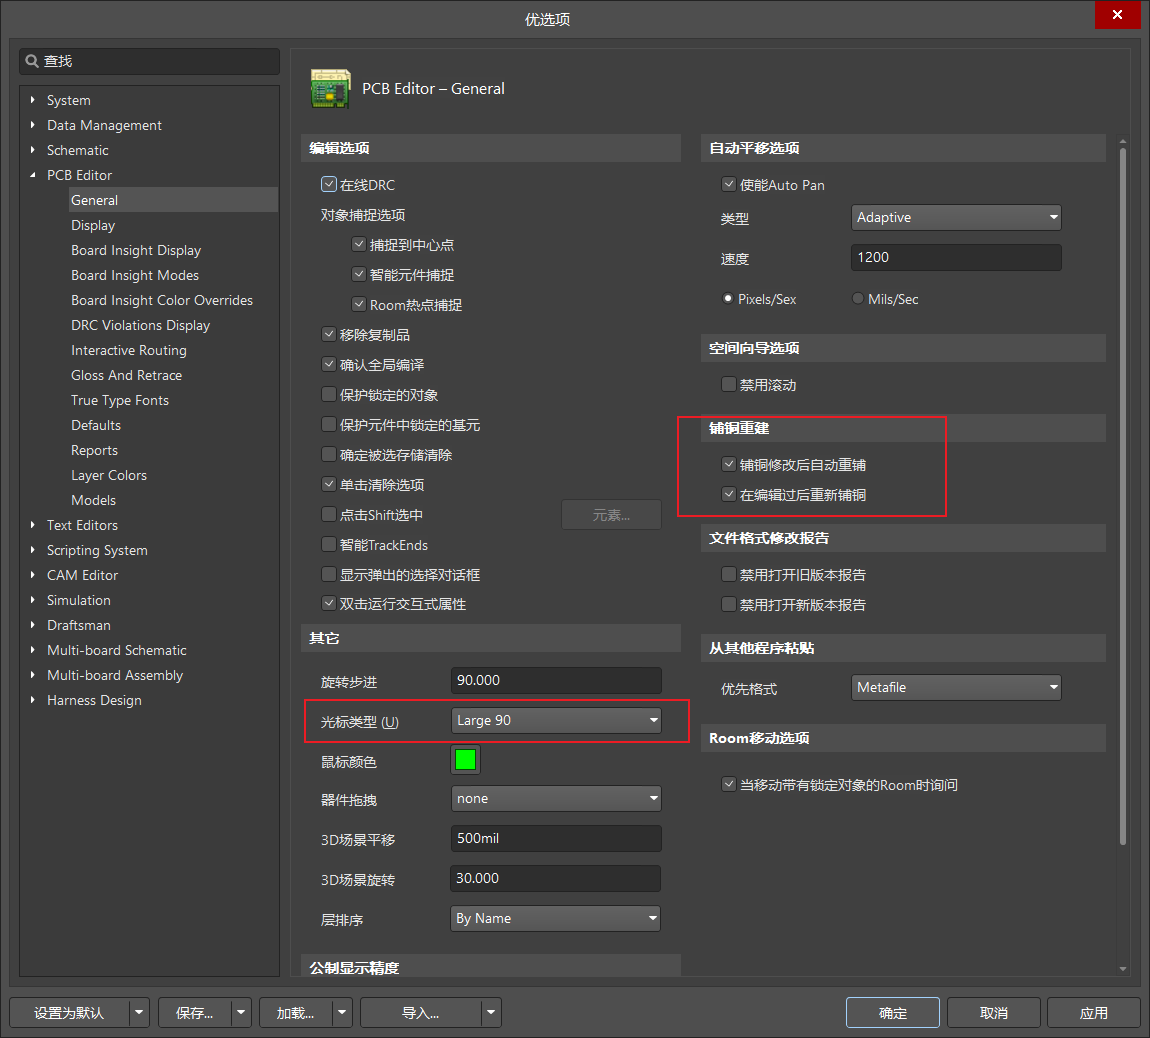The width and height of the screenshot is (1150, 1038).
Task: Toggle 智能元件捕捉 checkbox
Action: click(359, 274)
